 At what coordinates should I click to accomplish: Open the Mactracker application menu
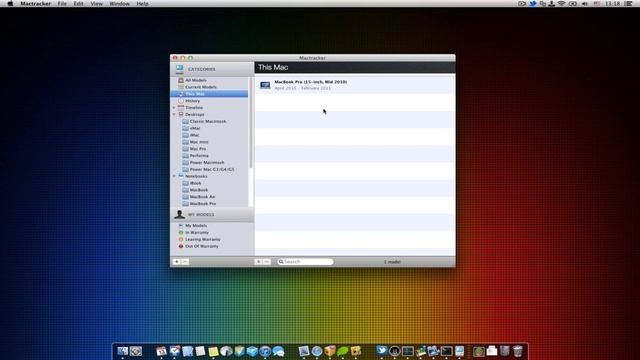(36, 4)
